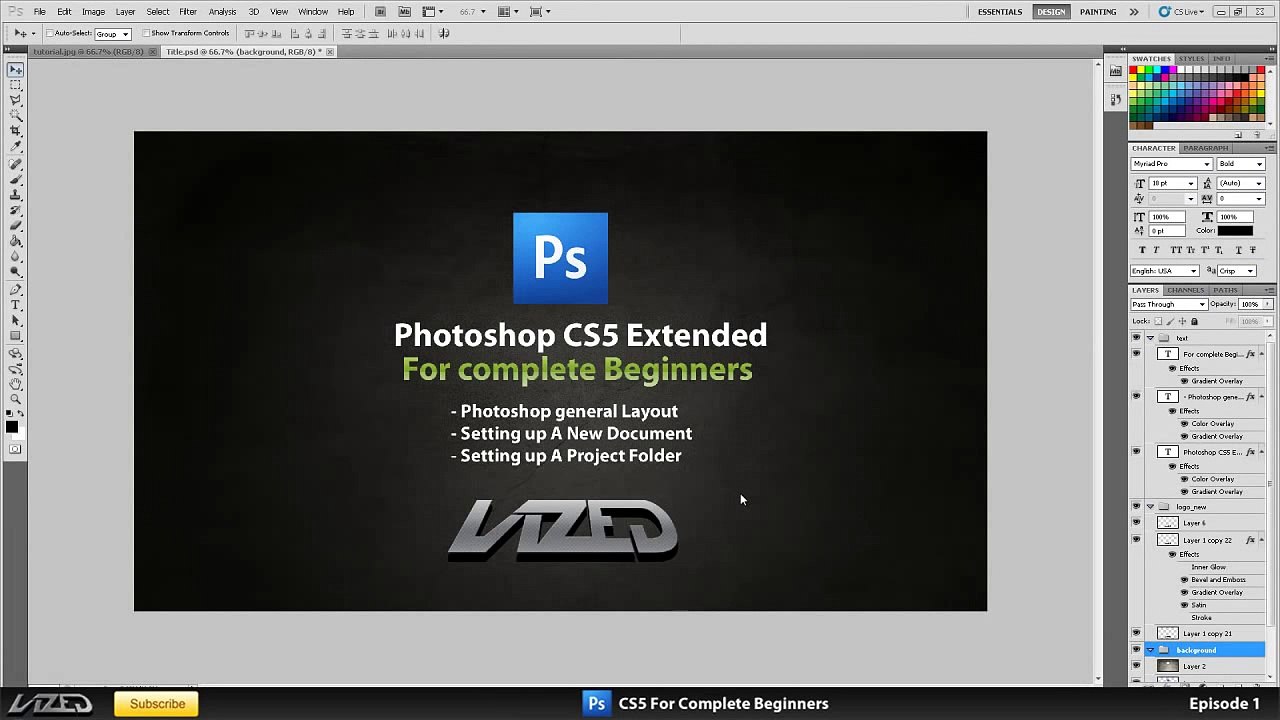Select the Lasso tool
Screen dimensions: 1280x720
[15, 100]
